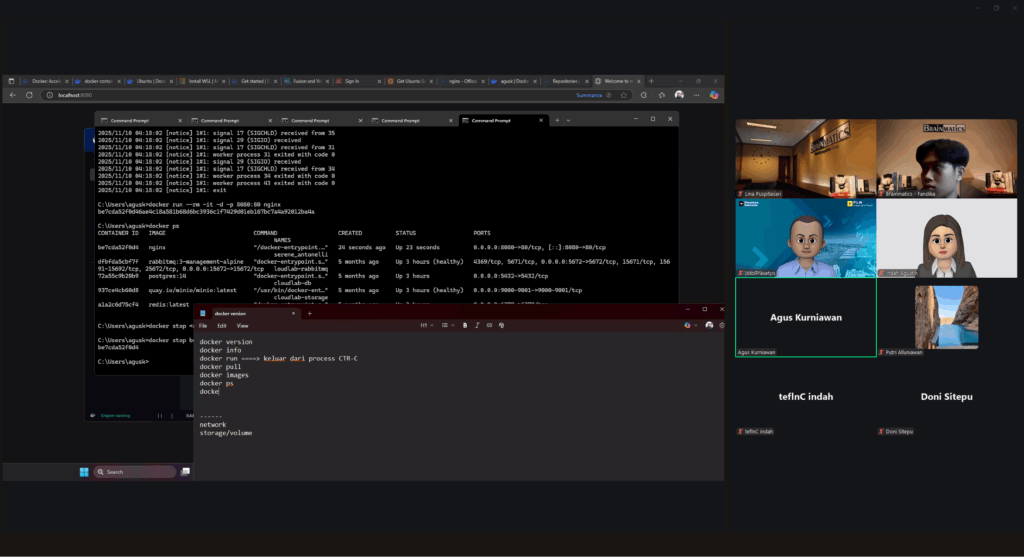Screen dimensions: 1024x557
Task: Click bold formatting icon in Notepad
Action: click(465, 325)
